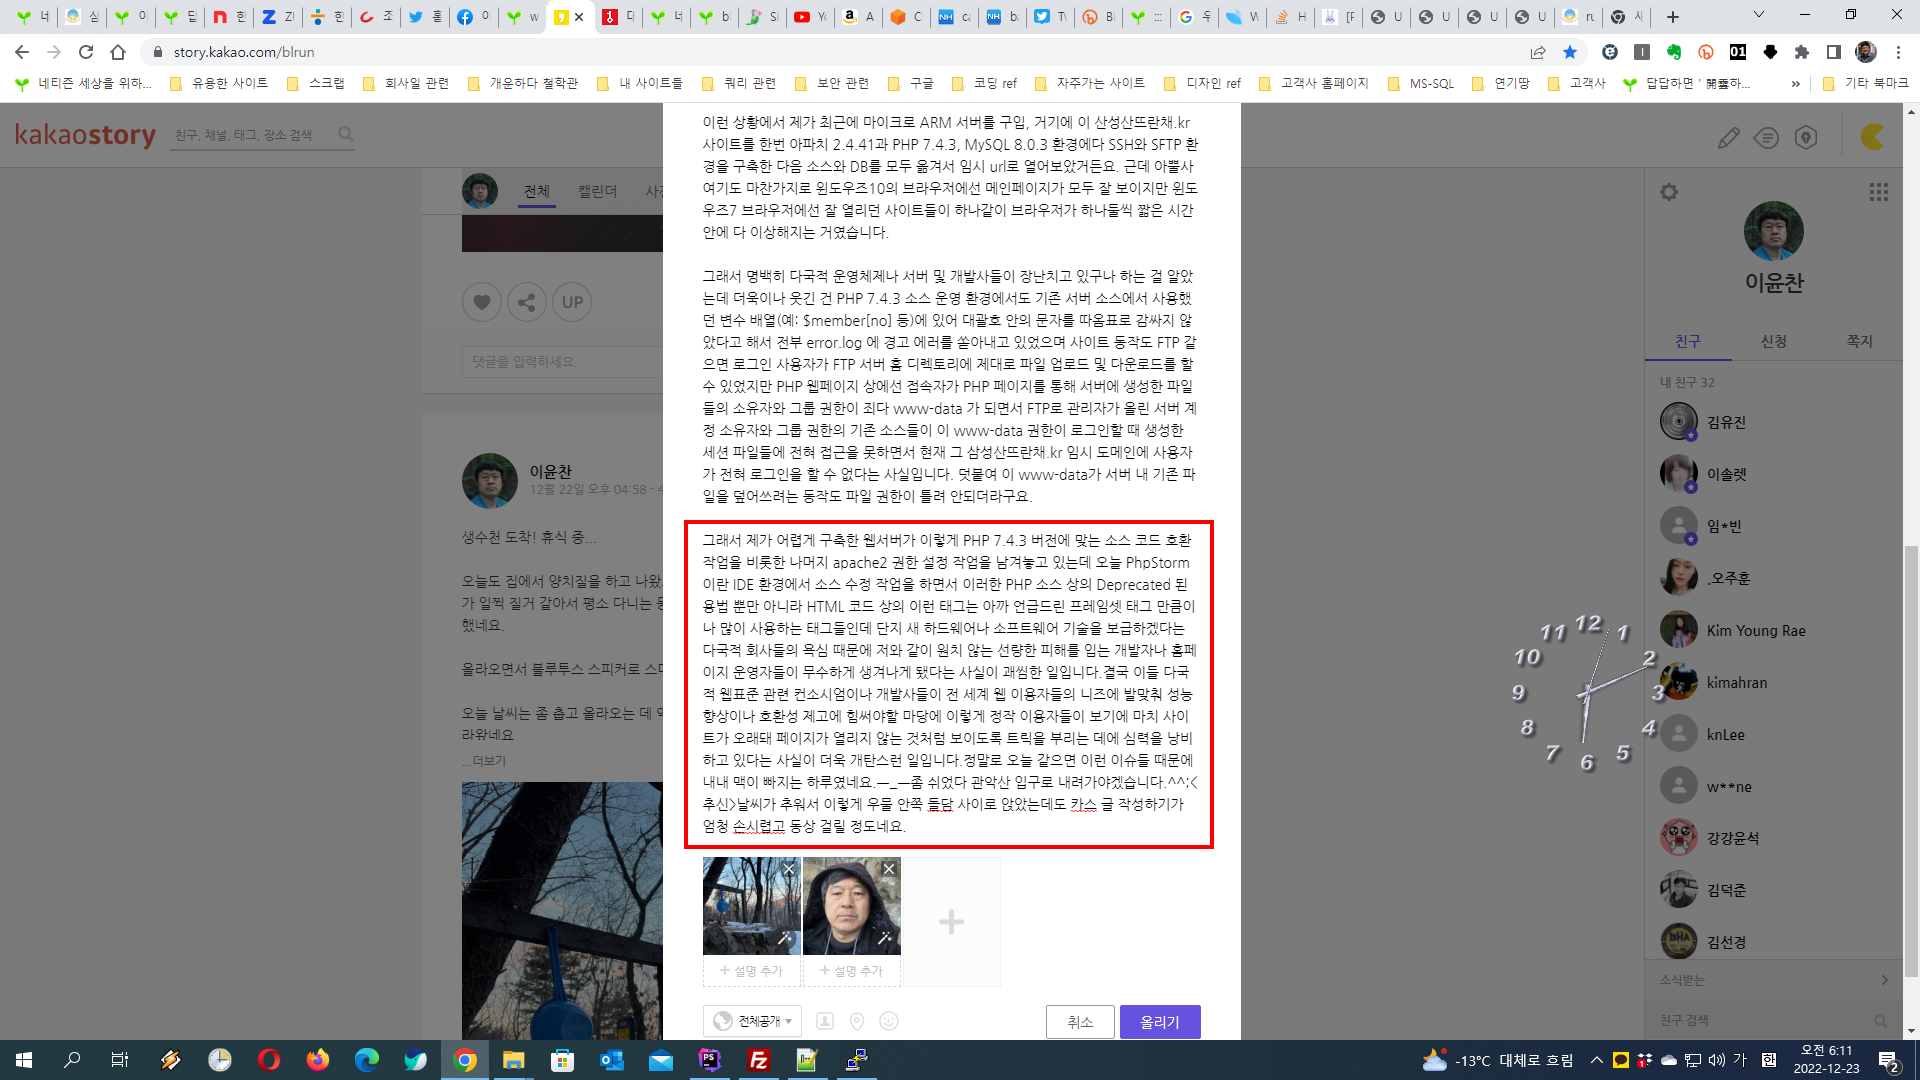Image resolution: width=1920 pixels, height=1080 pixels.
Task: Open the message bubble icon in header
Action: [x=1767, y=138]
